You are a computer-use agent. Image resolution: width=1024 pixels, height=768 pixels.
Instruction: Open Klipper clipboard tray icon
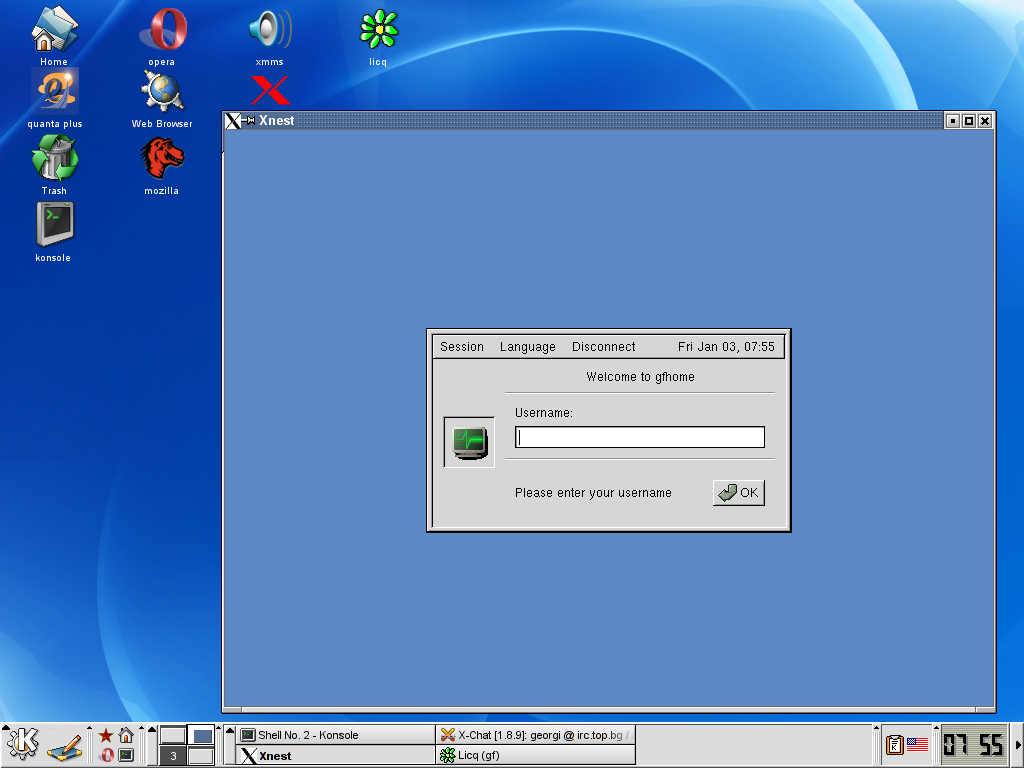click(x=895, y=744)
